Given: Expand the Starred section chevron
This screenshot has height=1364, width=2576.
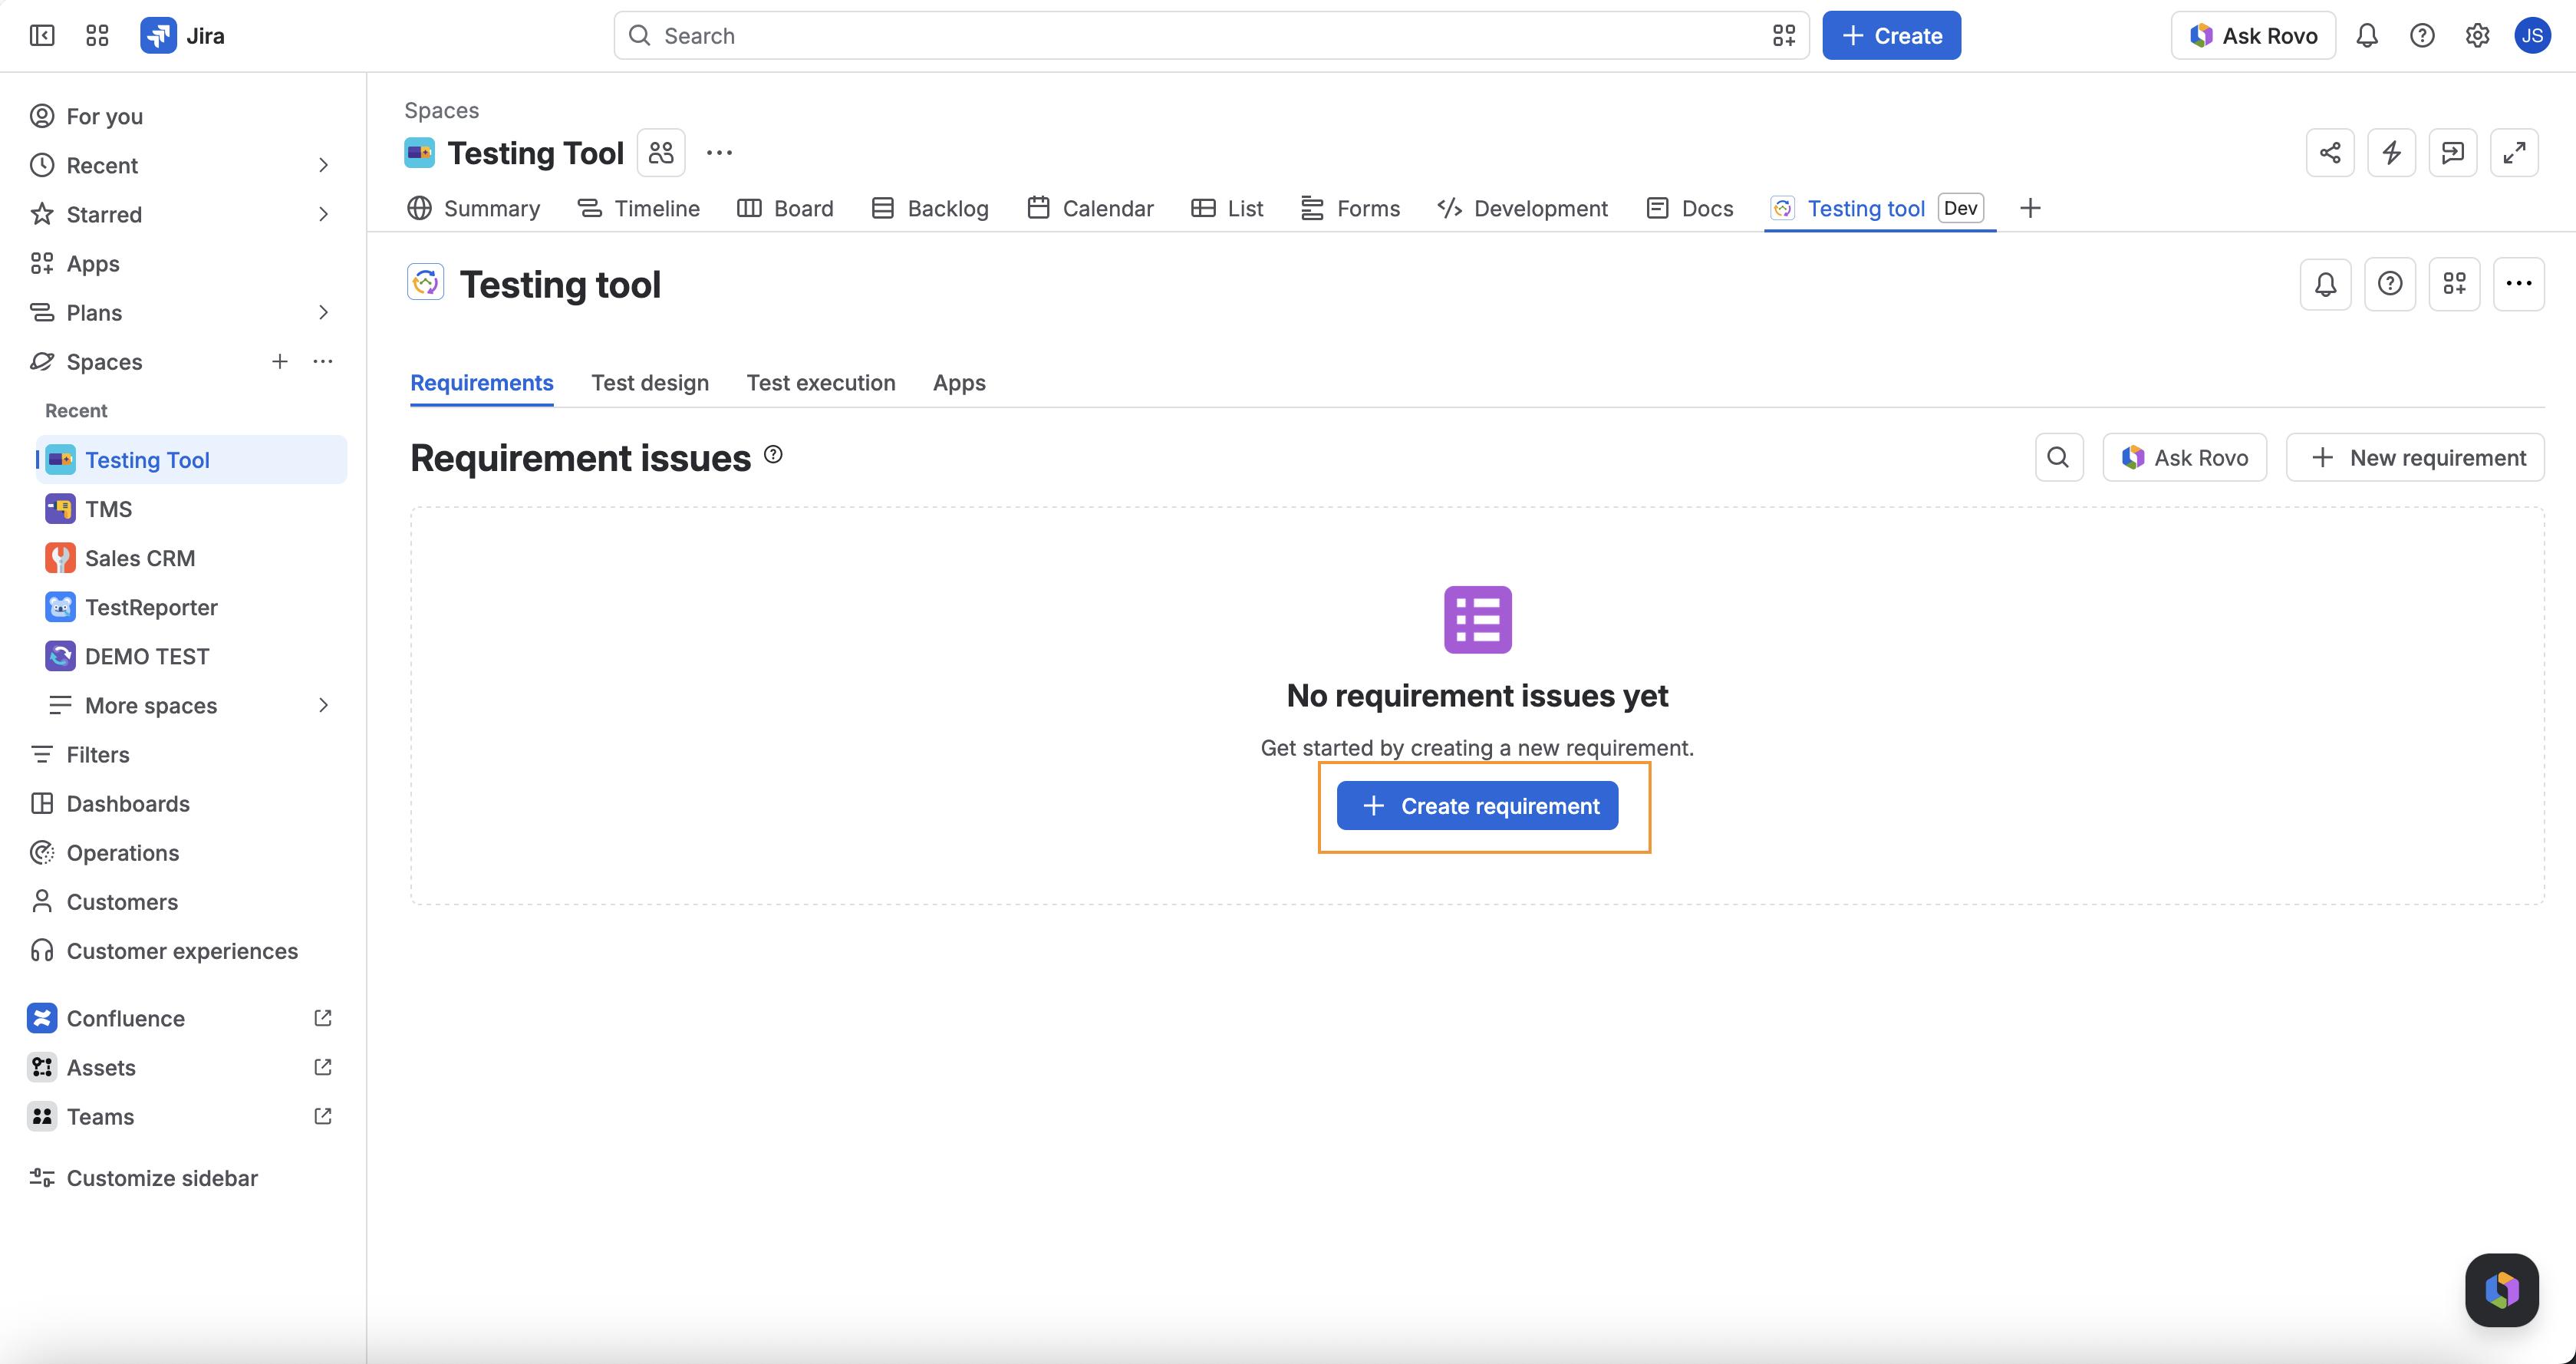Looking at the screenshot, I should [x=323, y=214].
